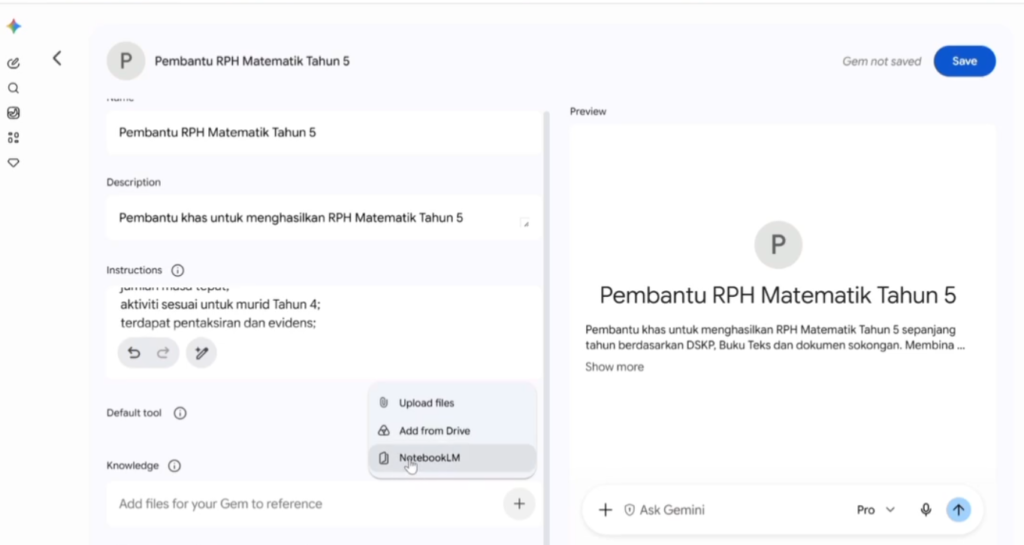Choose Upload files from the menu
This screenshot has width=1024, height=545.
point(452,403)
